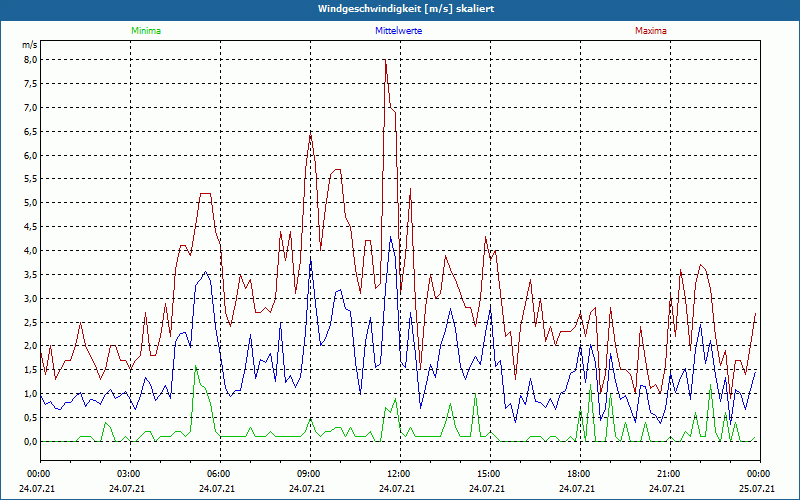Click the 2,5 value on y-axis

30,322
